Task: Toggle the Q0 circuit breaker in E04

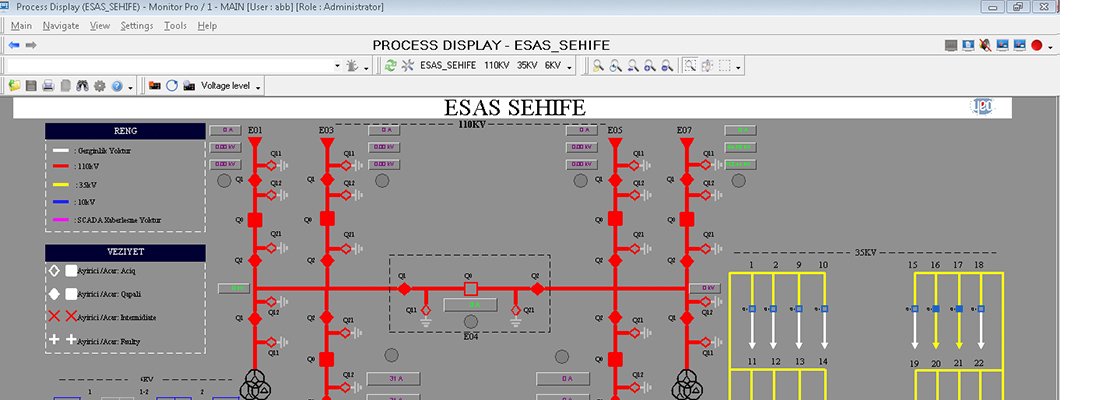Action: tap(468, 289)
